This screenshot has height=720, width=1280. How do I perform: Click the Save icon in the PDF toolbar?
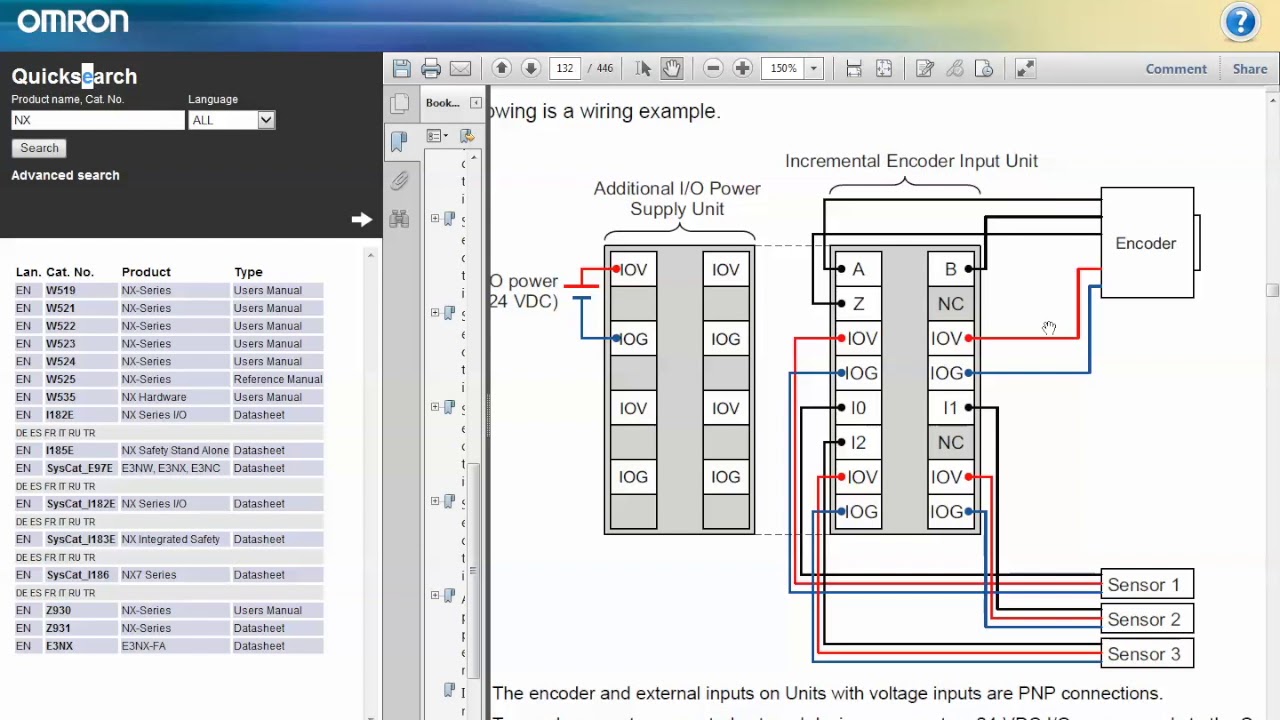tap(402, 68)
